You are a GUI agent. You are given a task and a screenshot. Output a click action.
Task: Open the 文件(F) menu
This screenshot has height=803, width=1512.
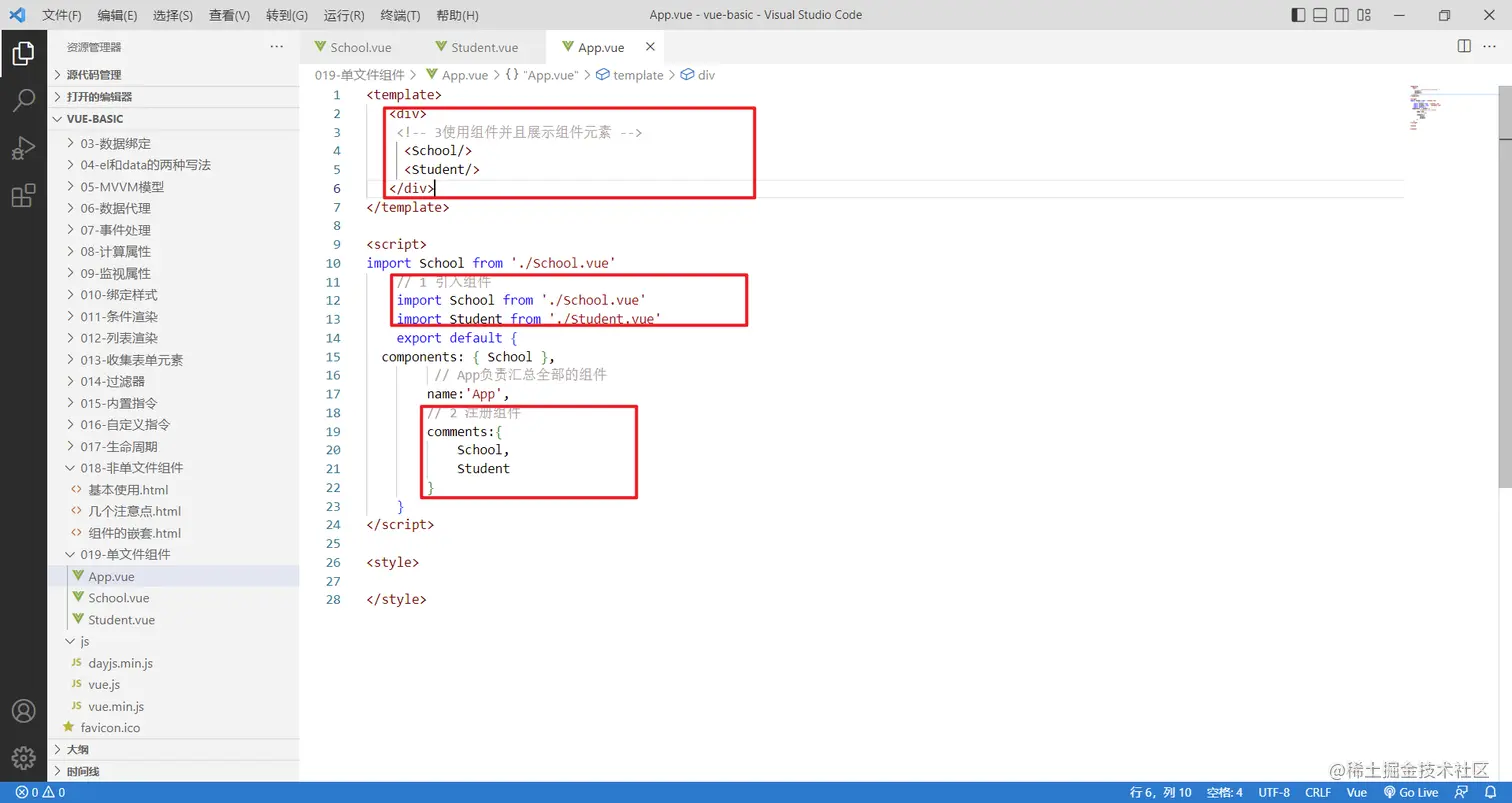point(62,15)
